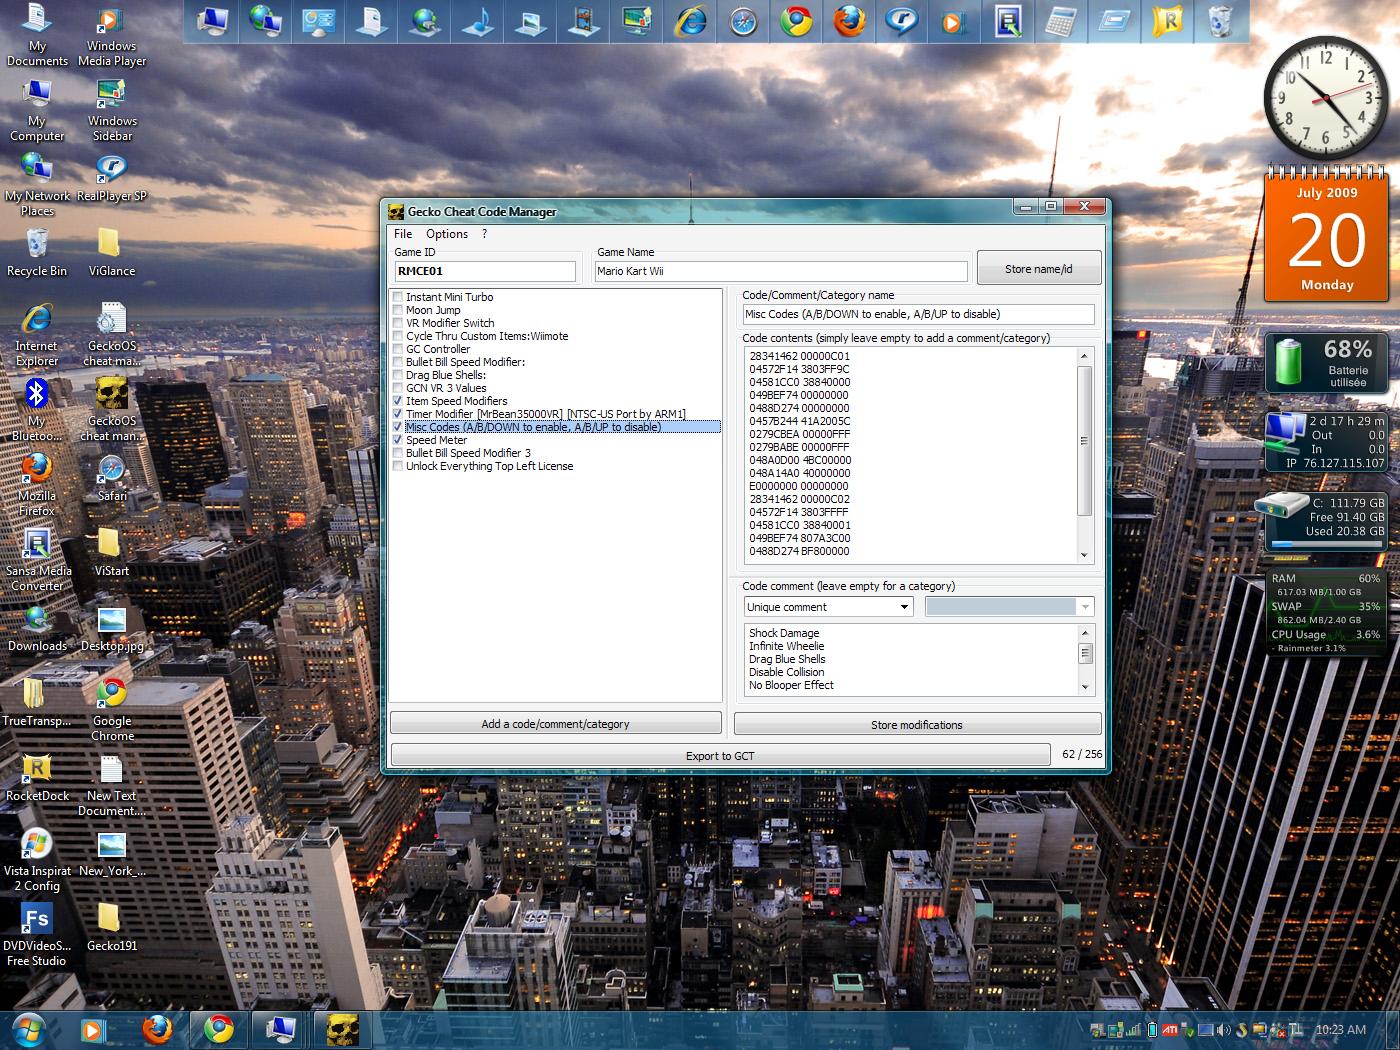The width and height of the screenshot is (1400, 1050).
Task: Click Export to GCT button
Action: 720,755
